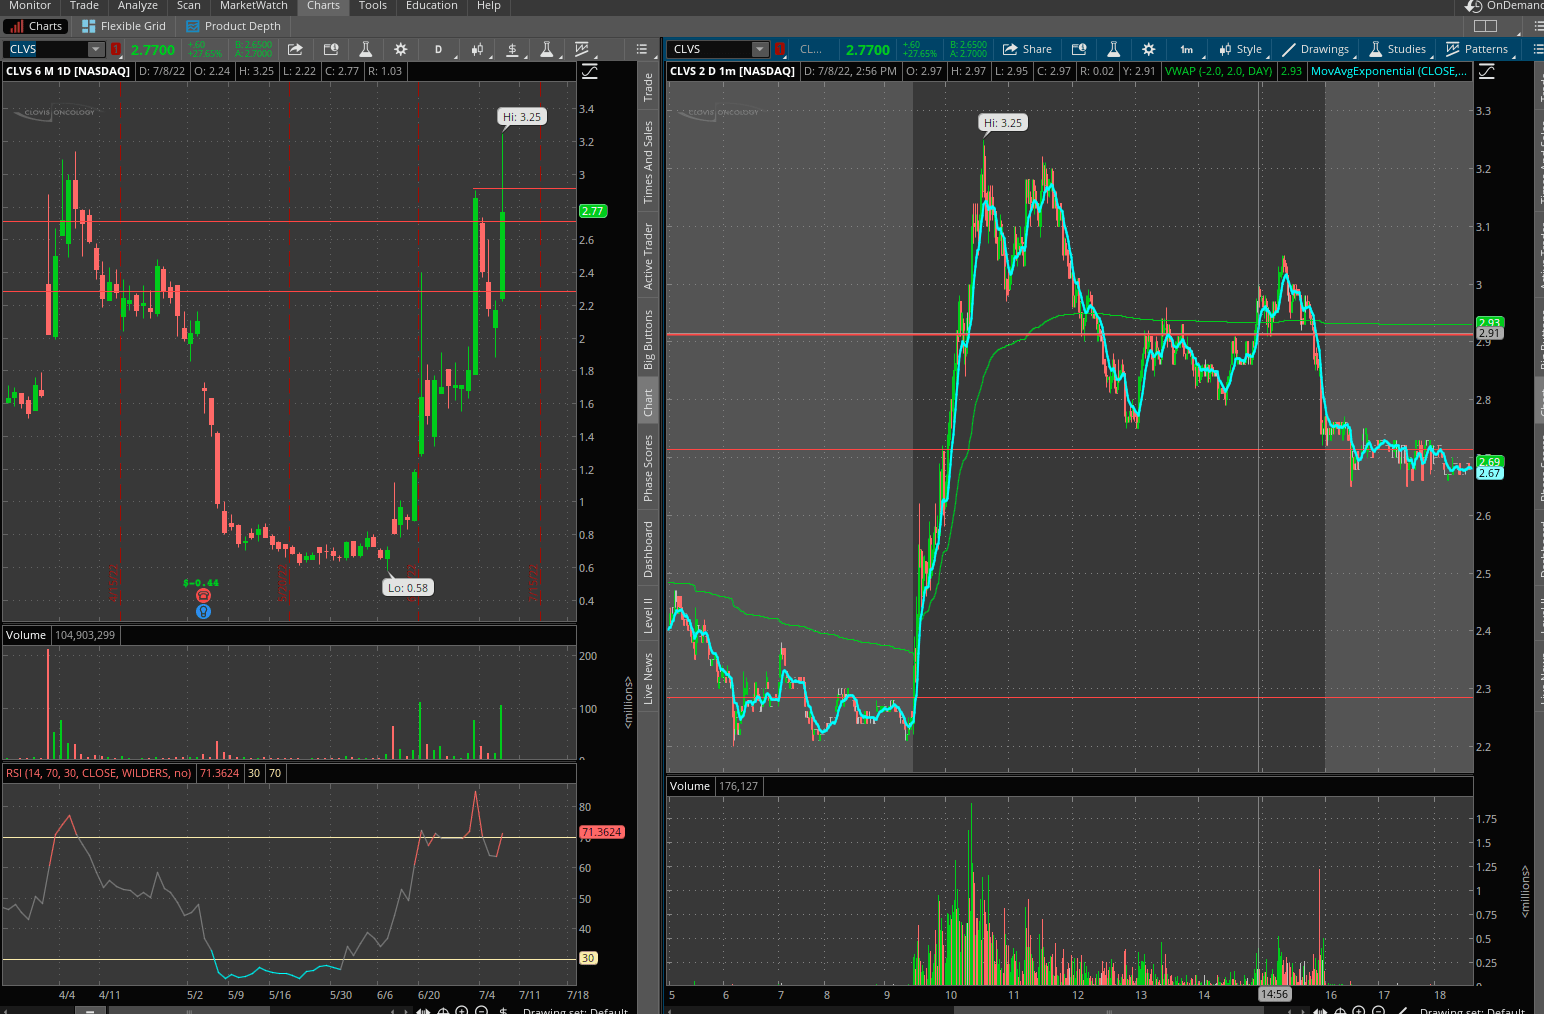The image size is (1544, 1014).
Task: Open the Big Buttons side tab
Action: 648,339
